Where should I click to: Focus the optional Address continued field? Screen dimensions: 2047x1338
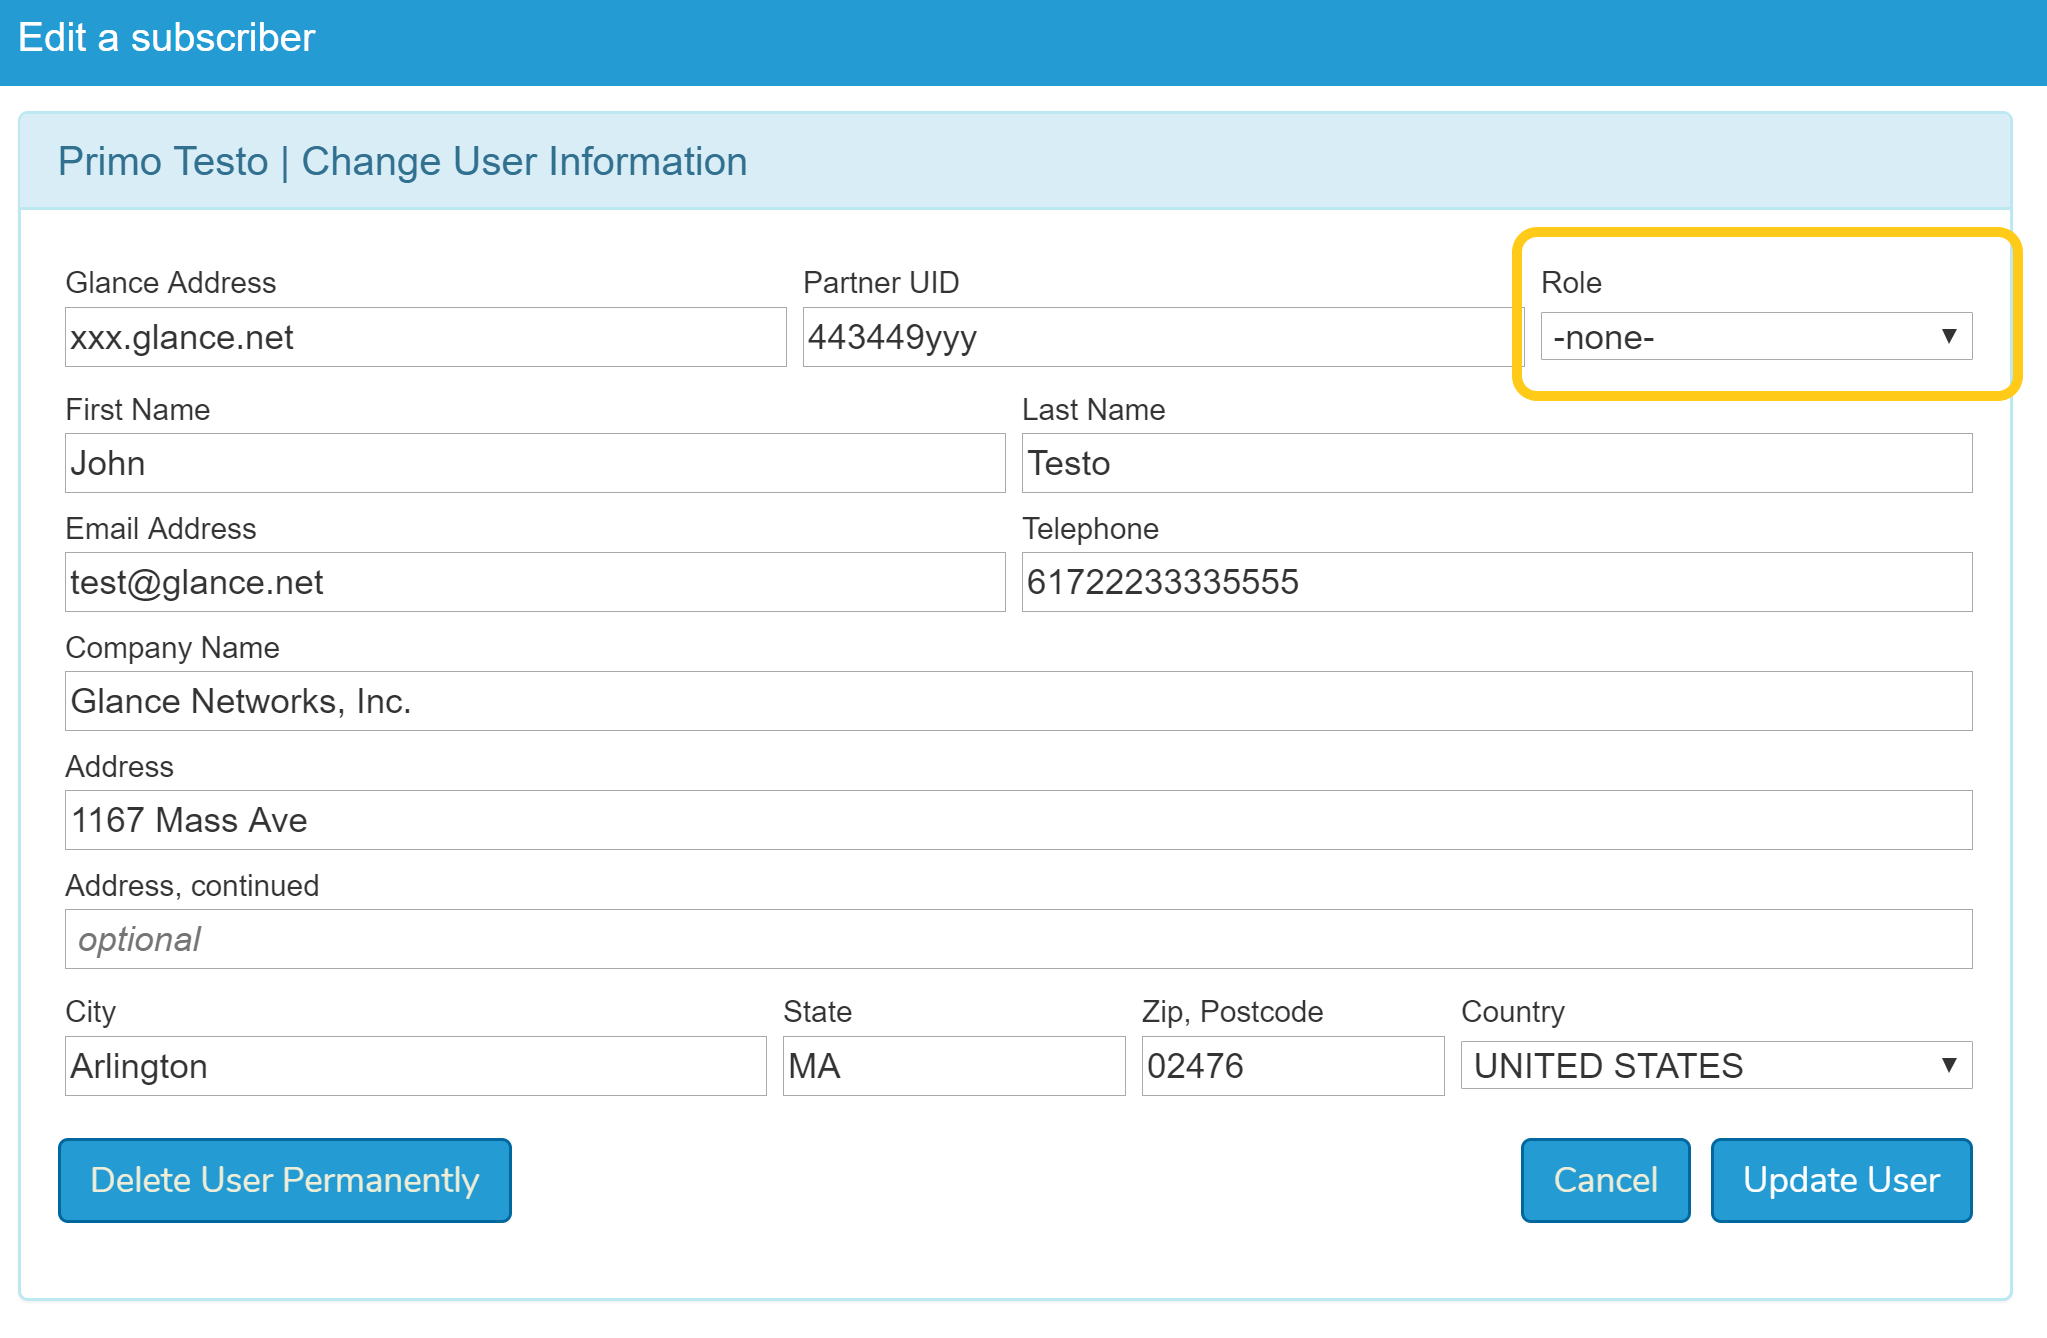coord(1018,939)
